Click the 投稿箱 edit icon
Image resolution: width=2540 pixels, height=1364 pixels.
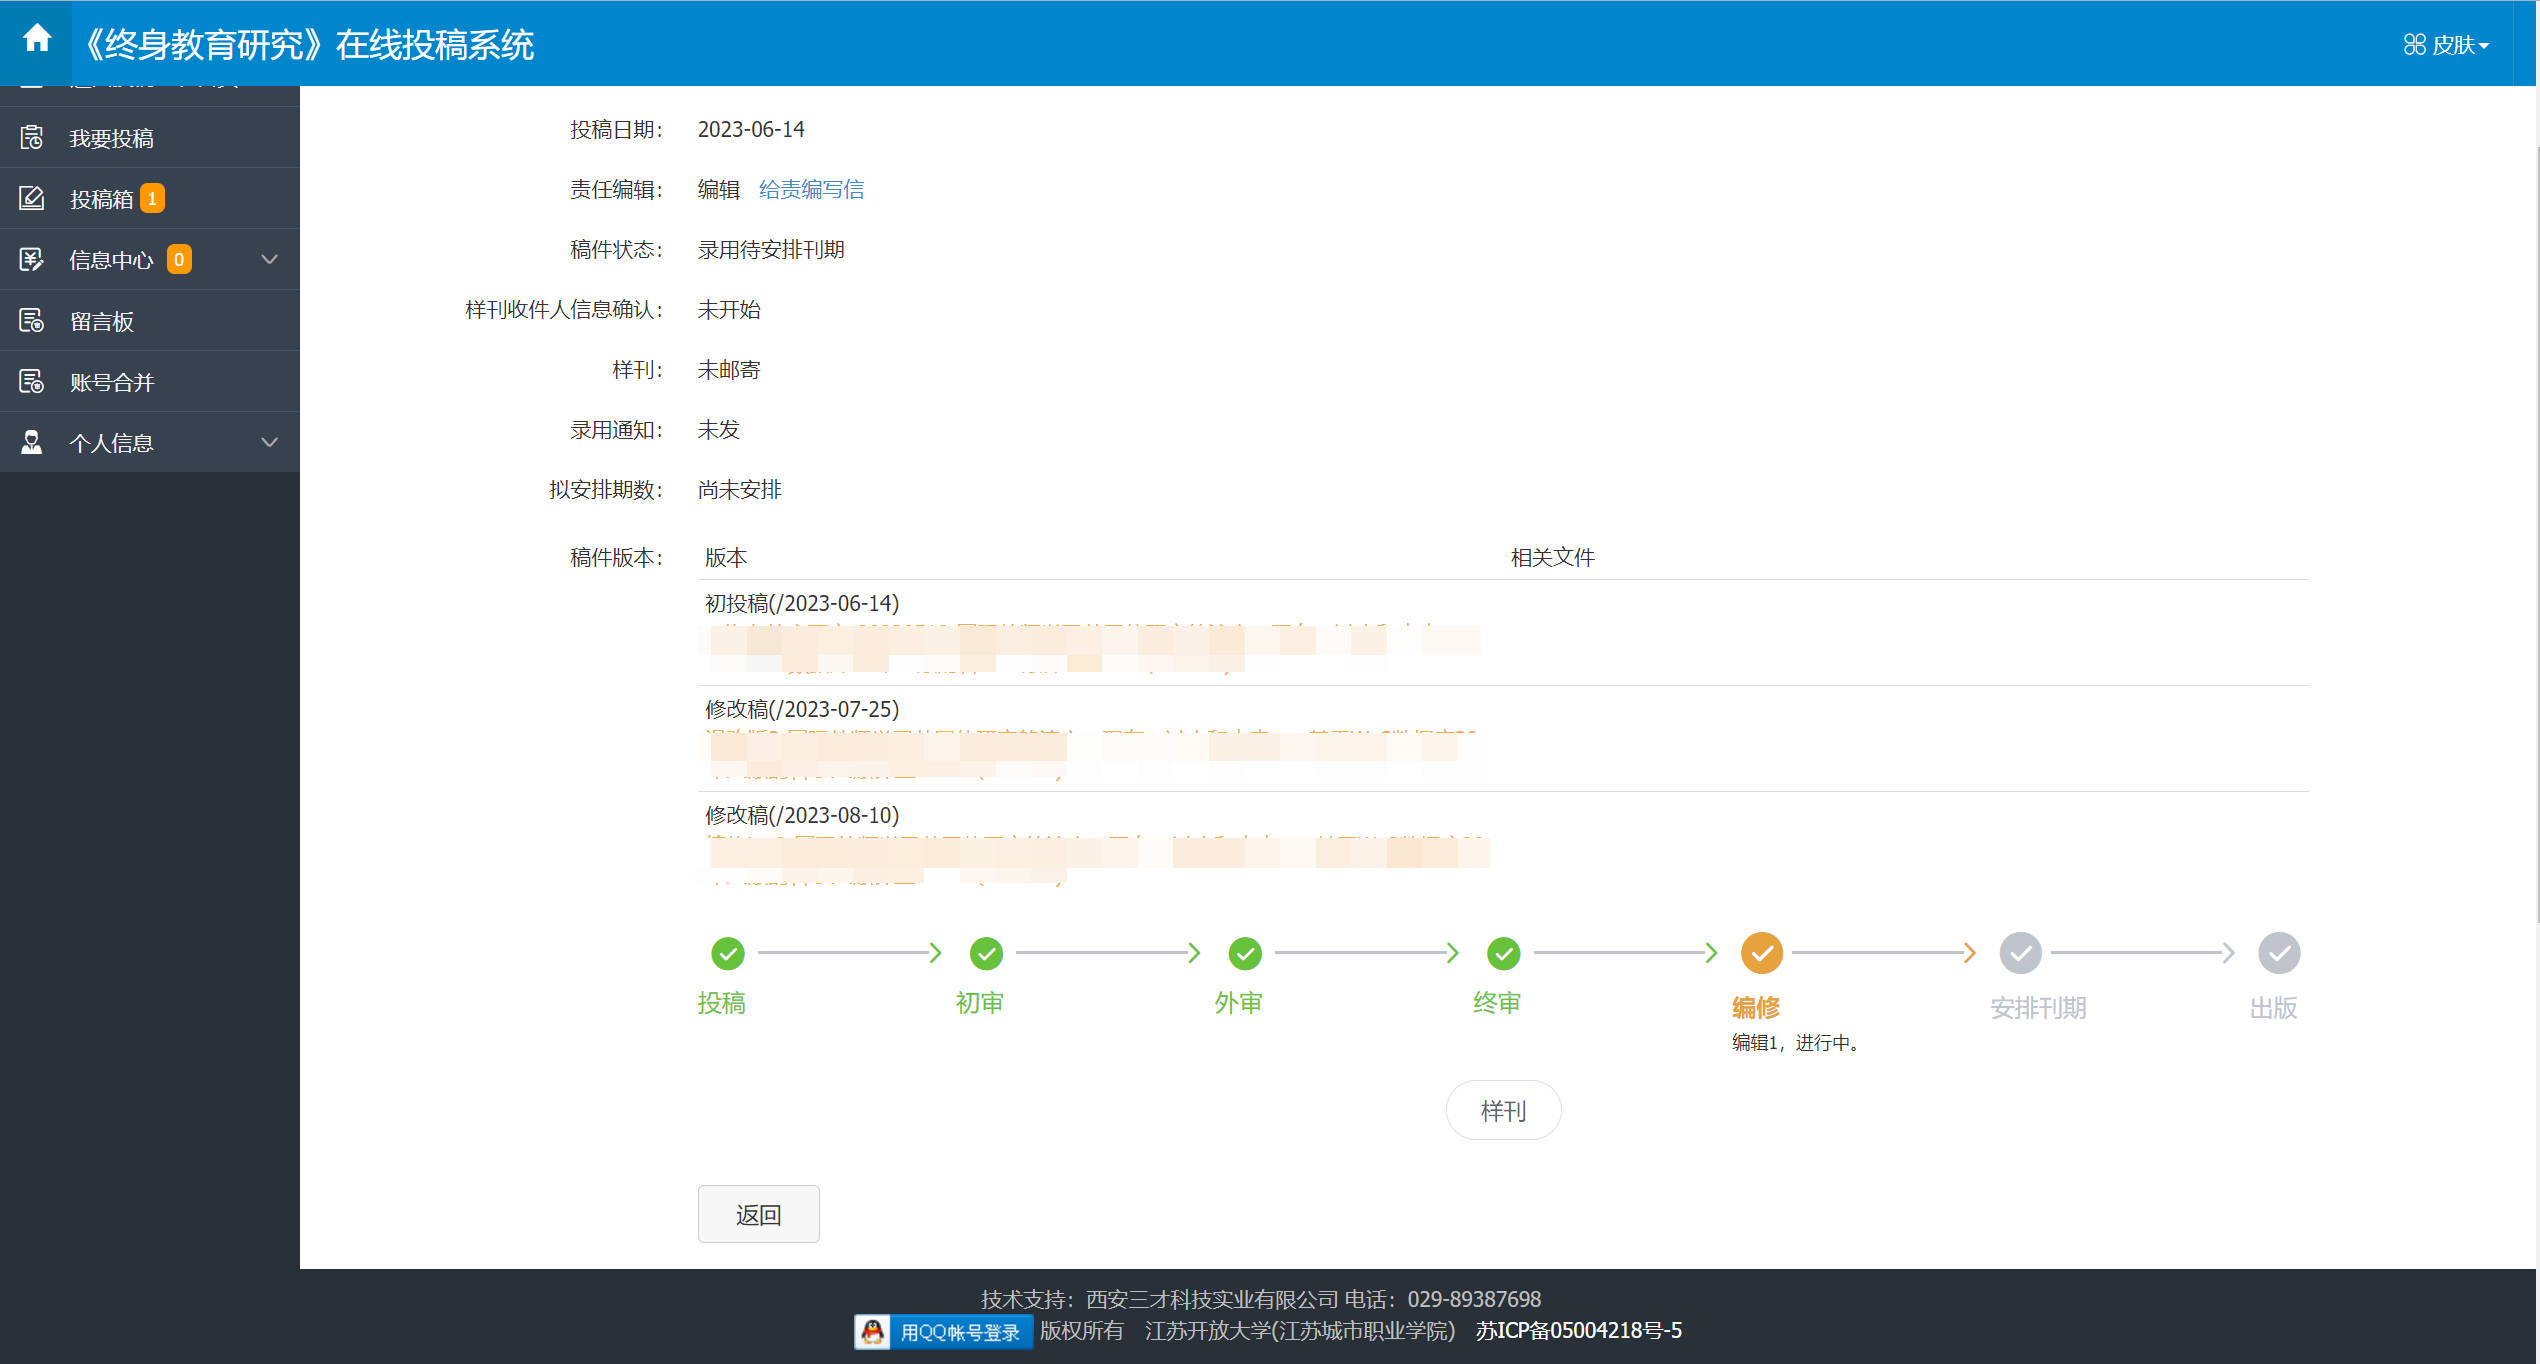point(32,198)
